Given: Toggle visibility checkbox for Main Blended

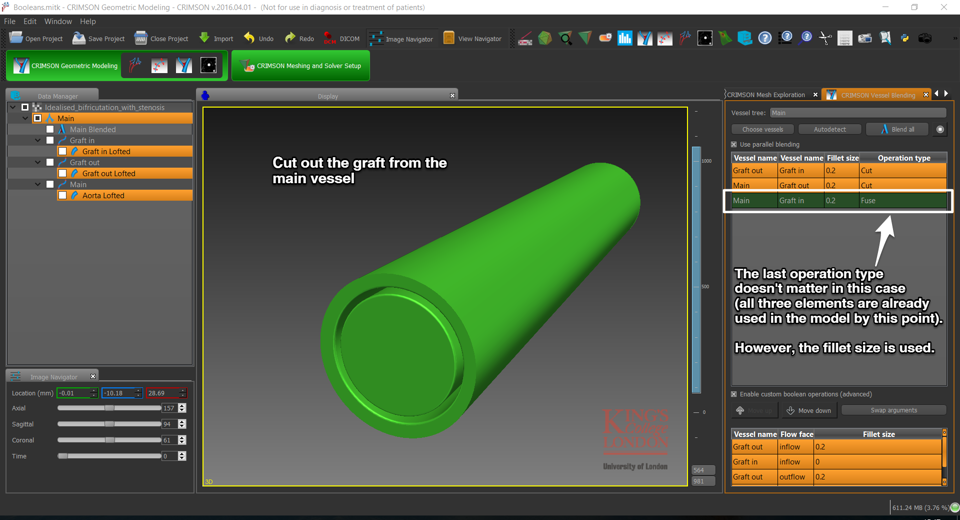Looking at the screenshot, I should [50, 130].
